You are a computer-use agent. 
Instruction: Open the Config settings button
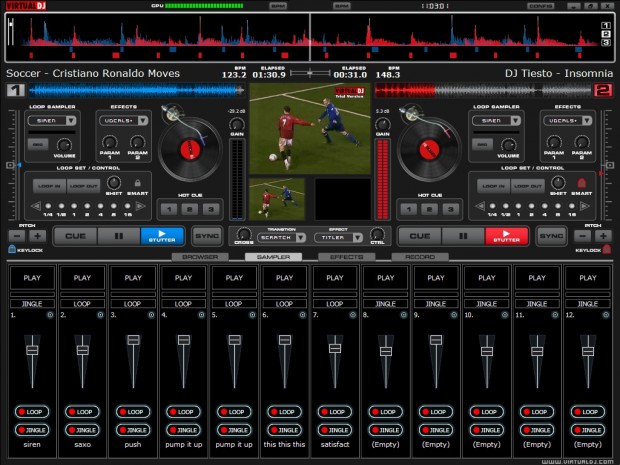click(541, 6)
